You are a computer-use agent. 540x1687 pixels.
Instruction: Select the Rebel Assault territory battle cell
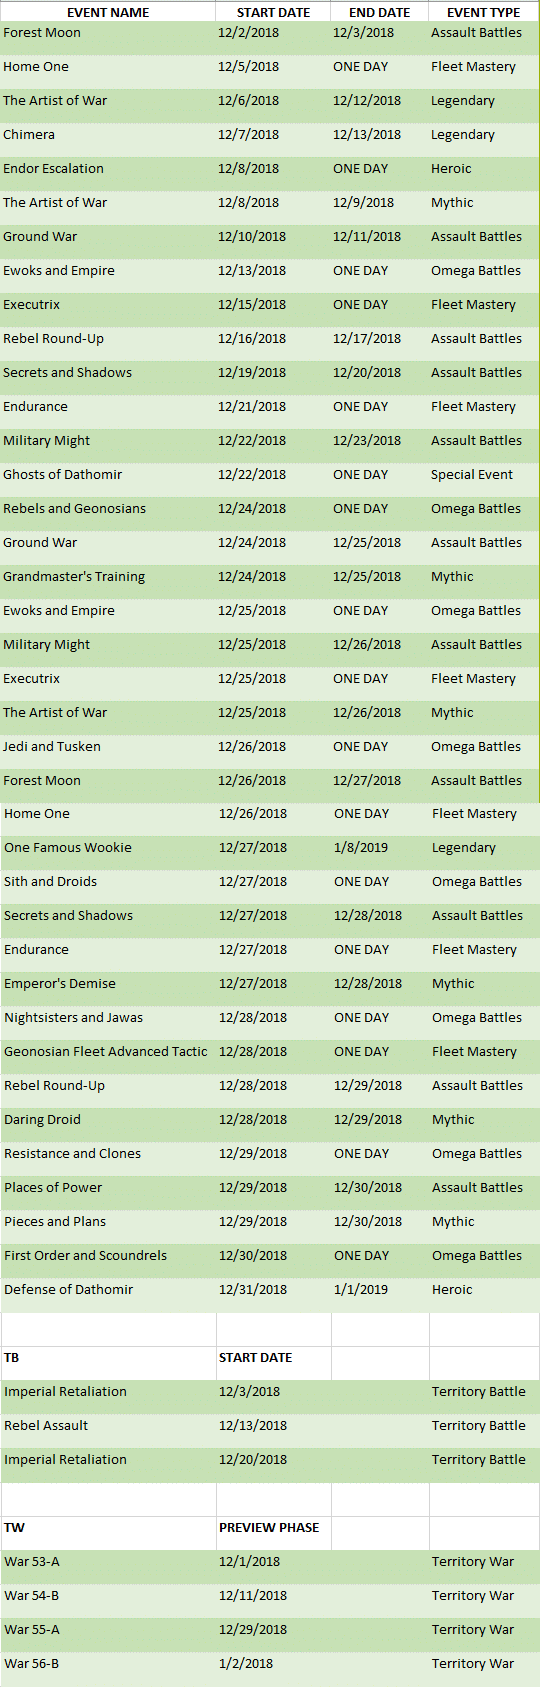pos(109,1426)
